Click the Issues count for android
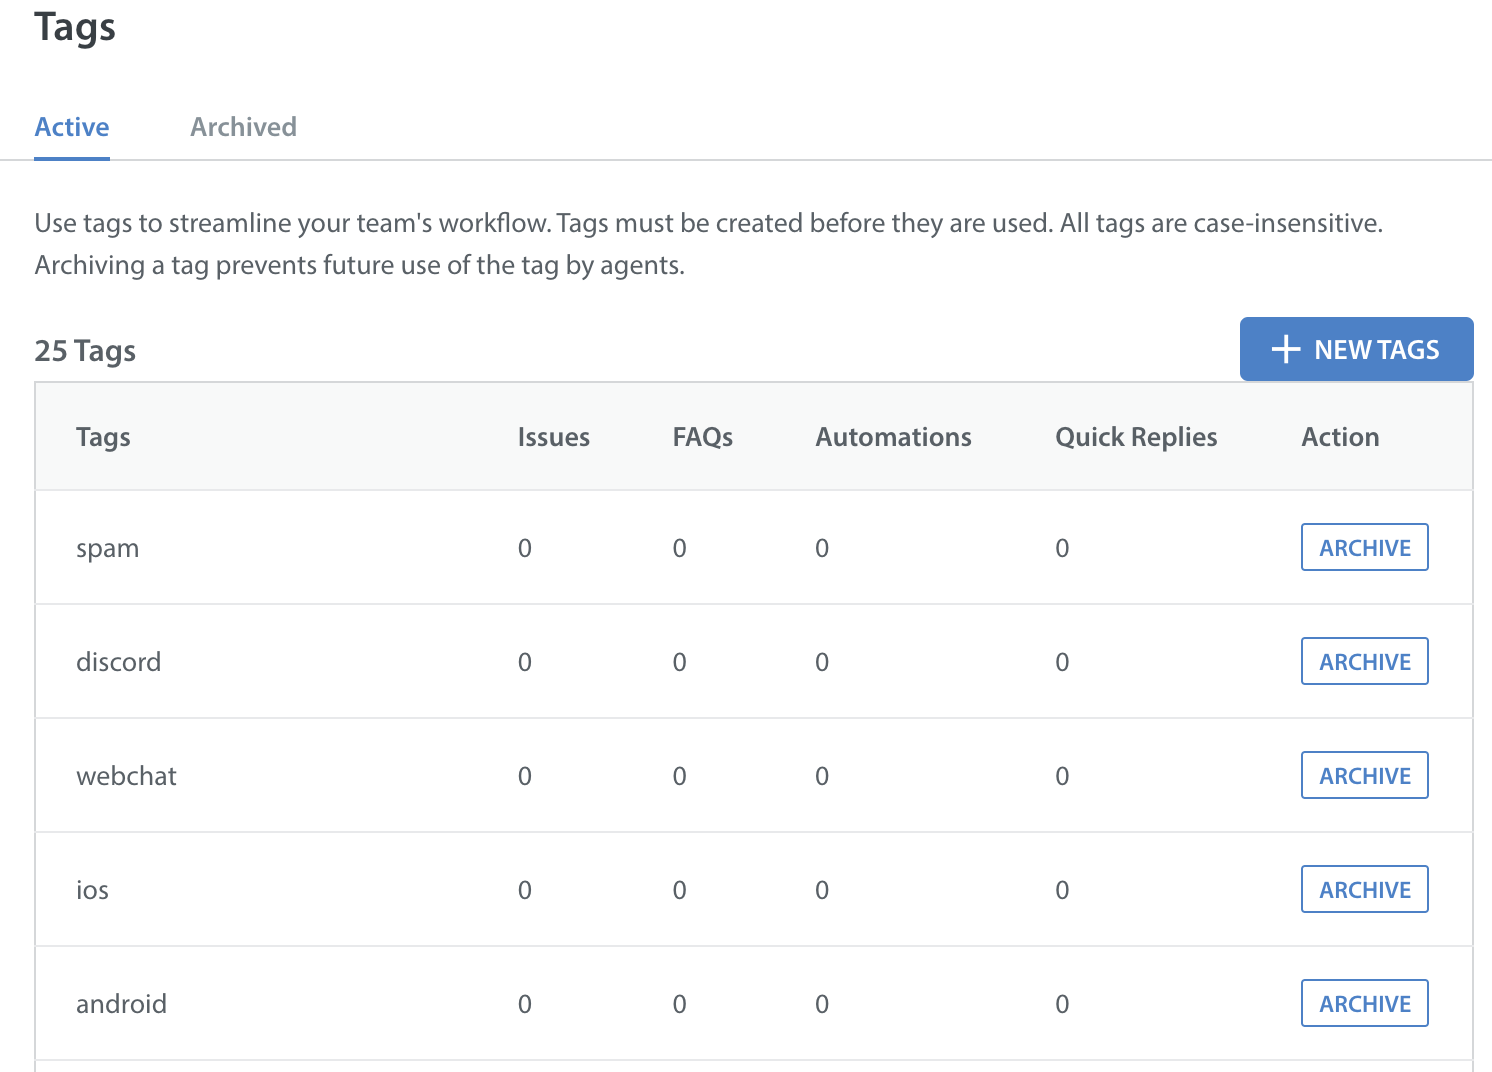 (524, 1004)
